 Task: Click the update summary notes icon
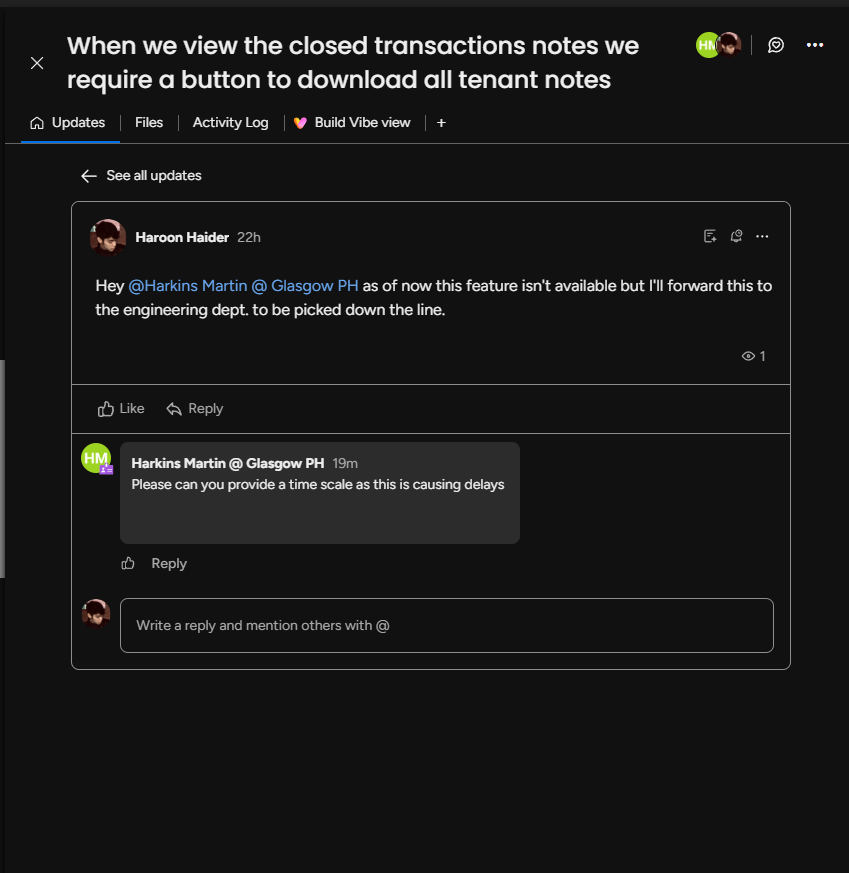tap(710, 236)
